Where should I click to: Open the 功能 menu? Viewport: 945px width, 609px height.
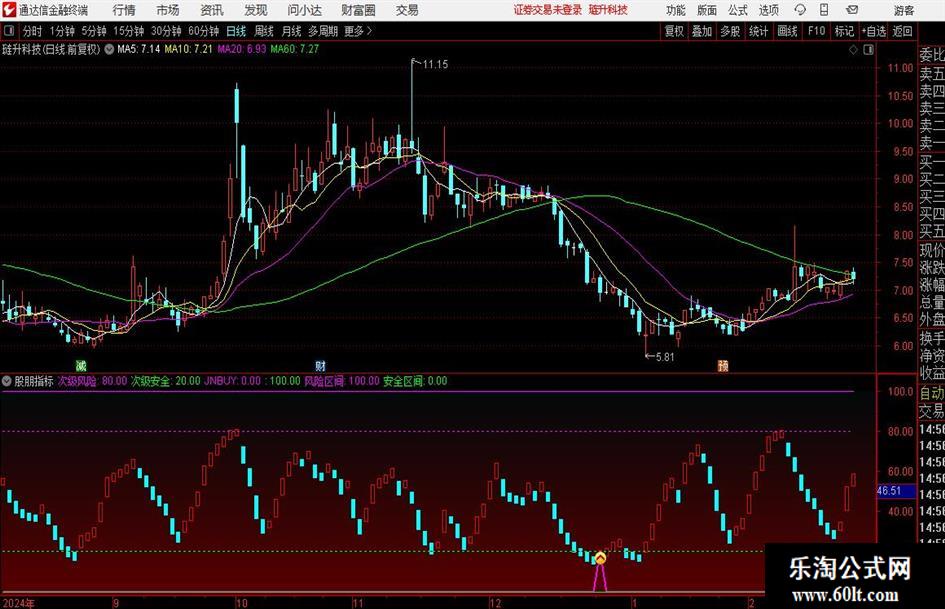(x=676, y=10)
